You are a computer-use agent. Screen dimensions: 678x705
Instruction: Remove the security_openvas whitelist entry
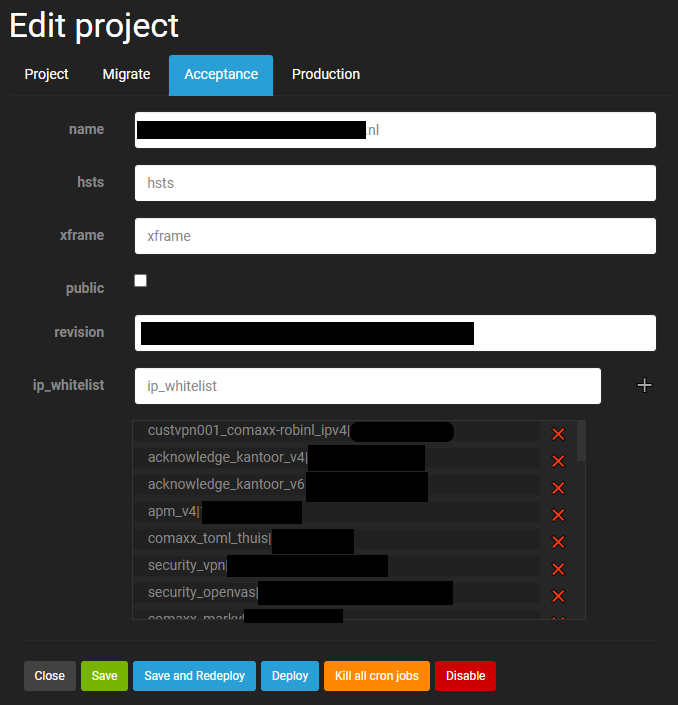pos(558,596)
